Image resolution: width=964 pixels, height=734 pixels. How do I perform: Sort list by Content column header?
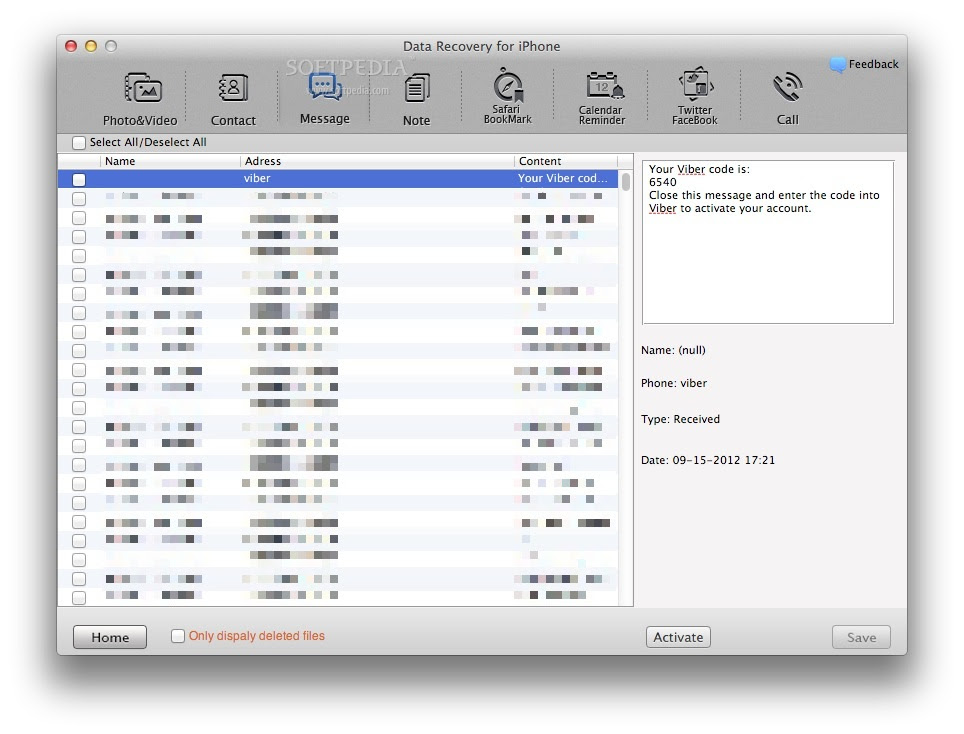(565, 161)
